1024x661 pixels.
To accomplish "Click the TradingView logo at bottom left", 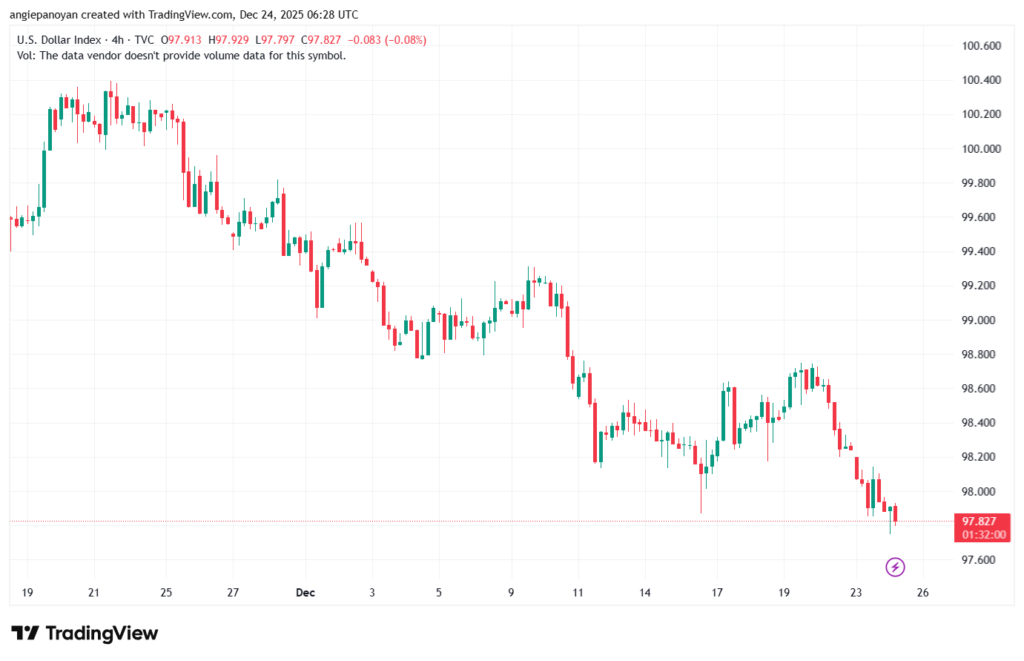I will (84, 633).
